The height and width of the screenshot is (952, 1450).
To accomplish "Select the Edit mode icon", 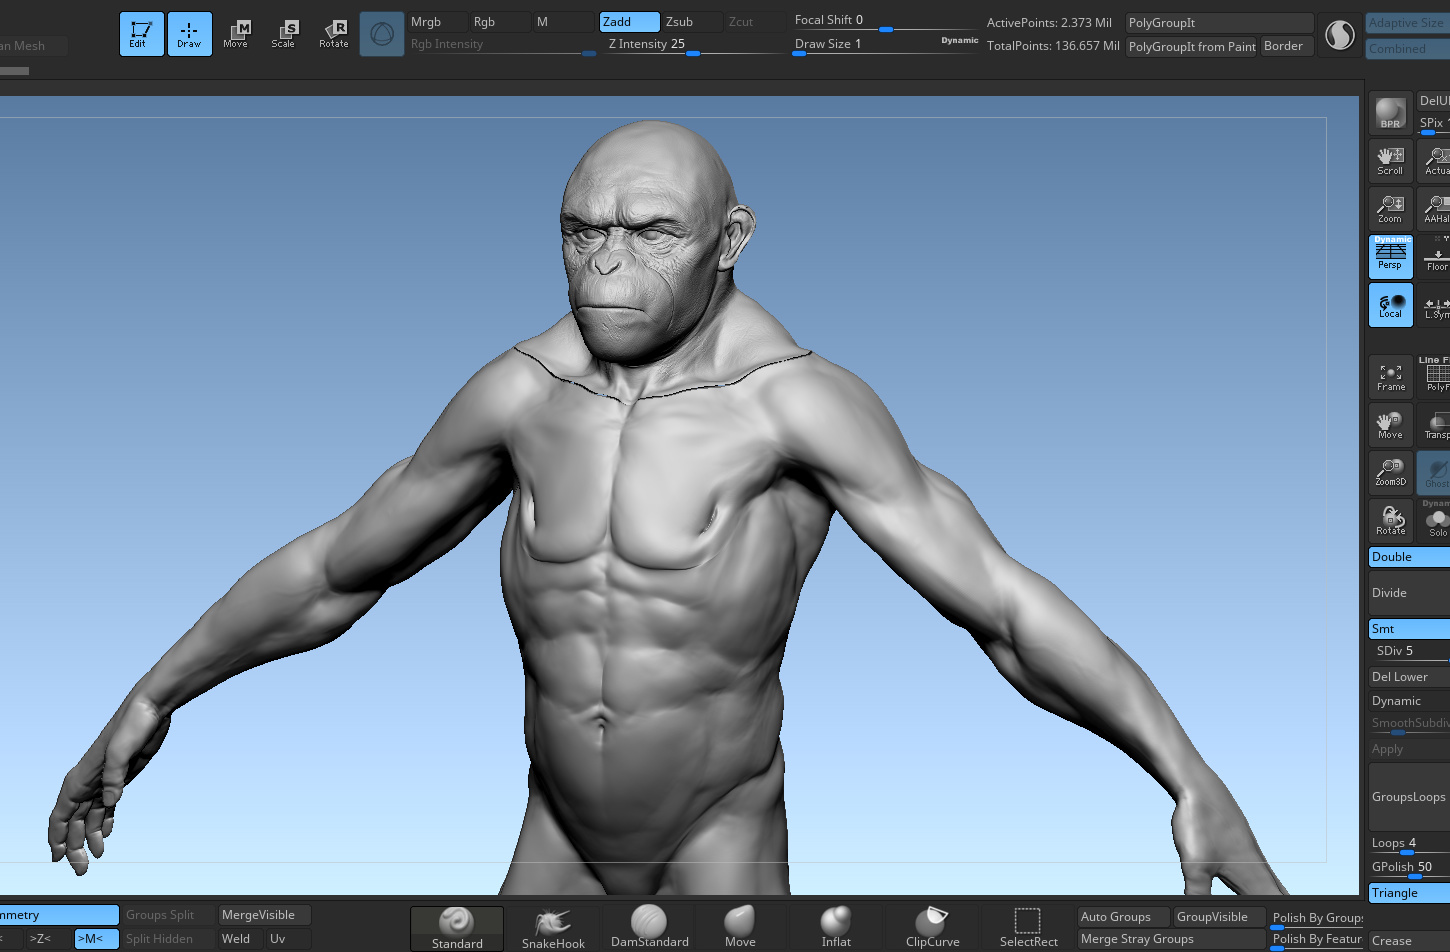I will (x=141, y=34).
